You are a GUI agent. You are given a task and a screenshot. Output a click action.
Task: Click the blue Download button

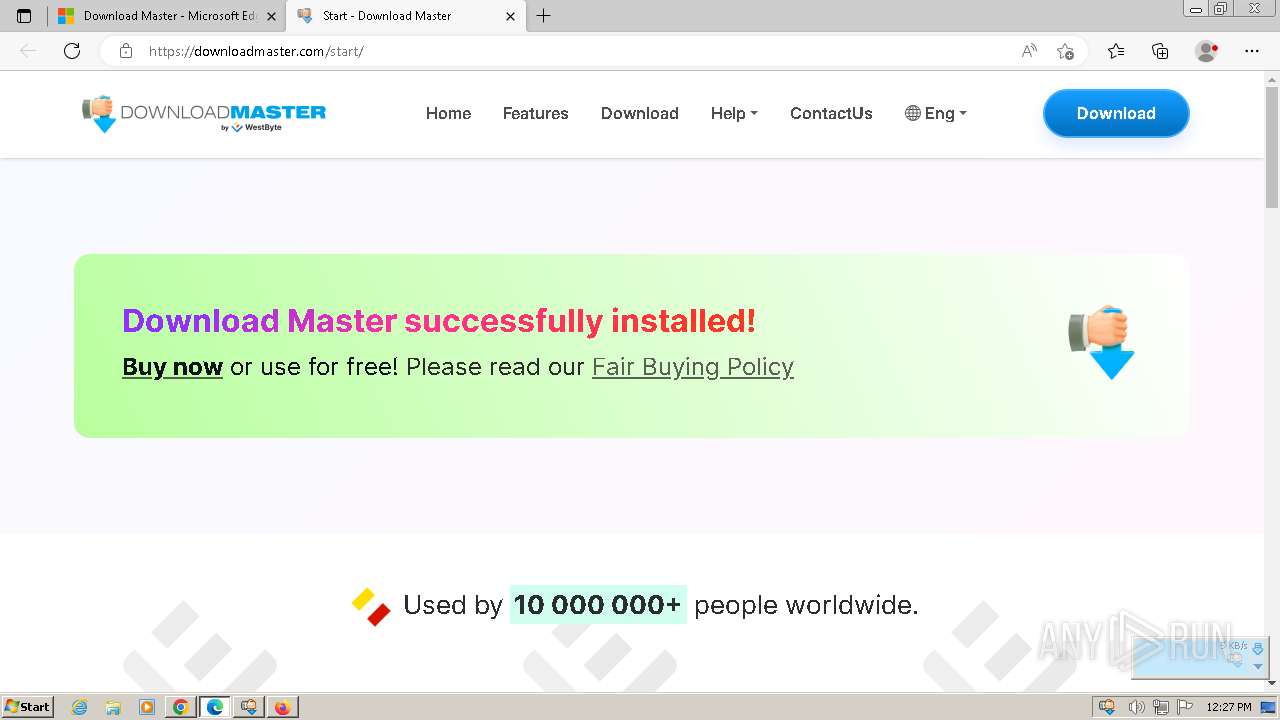tap(1116, 114)
